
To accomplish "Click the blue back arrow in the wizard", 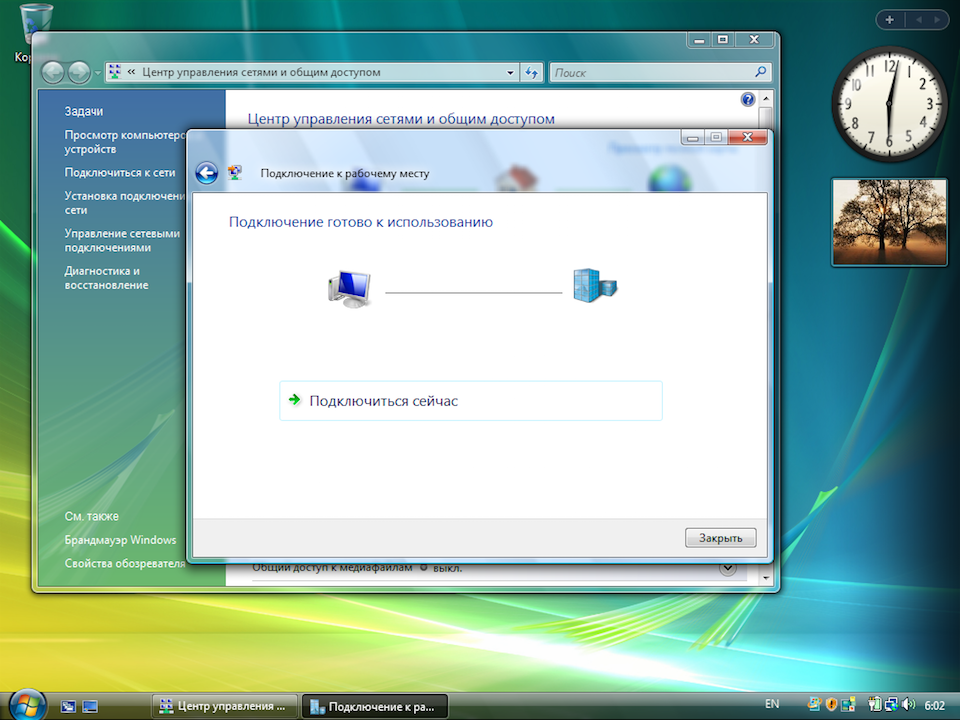I will coord(207,173).
